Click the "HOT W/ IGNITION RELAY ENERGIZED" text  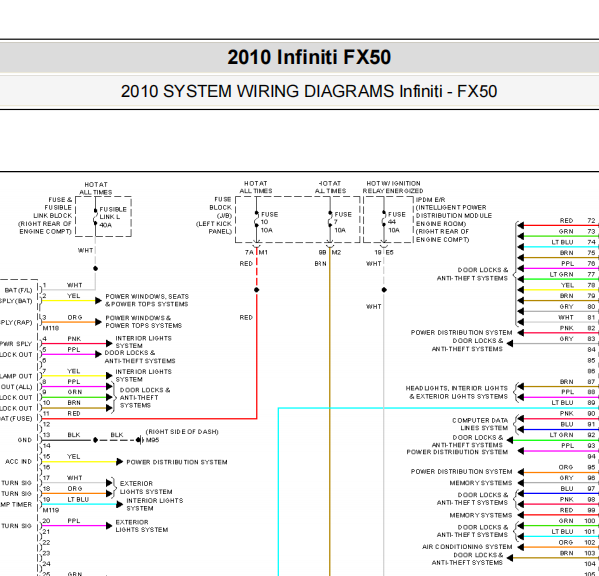(x=393, y=187)
